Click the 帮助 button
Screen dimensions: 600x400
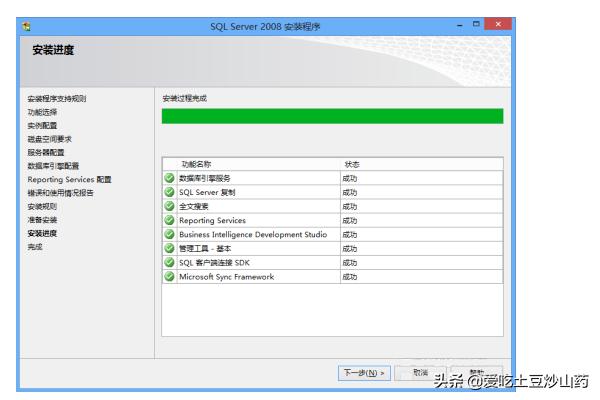477,372
